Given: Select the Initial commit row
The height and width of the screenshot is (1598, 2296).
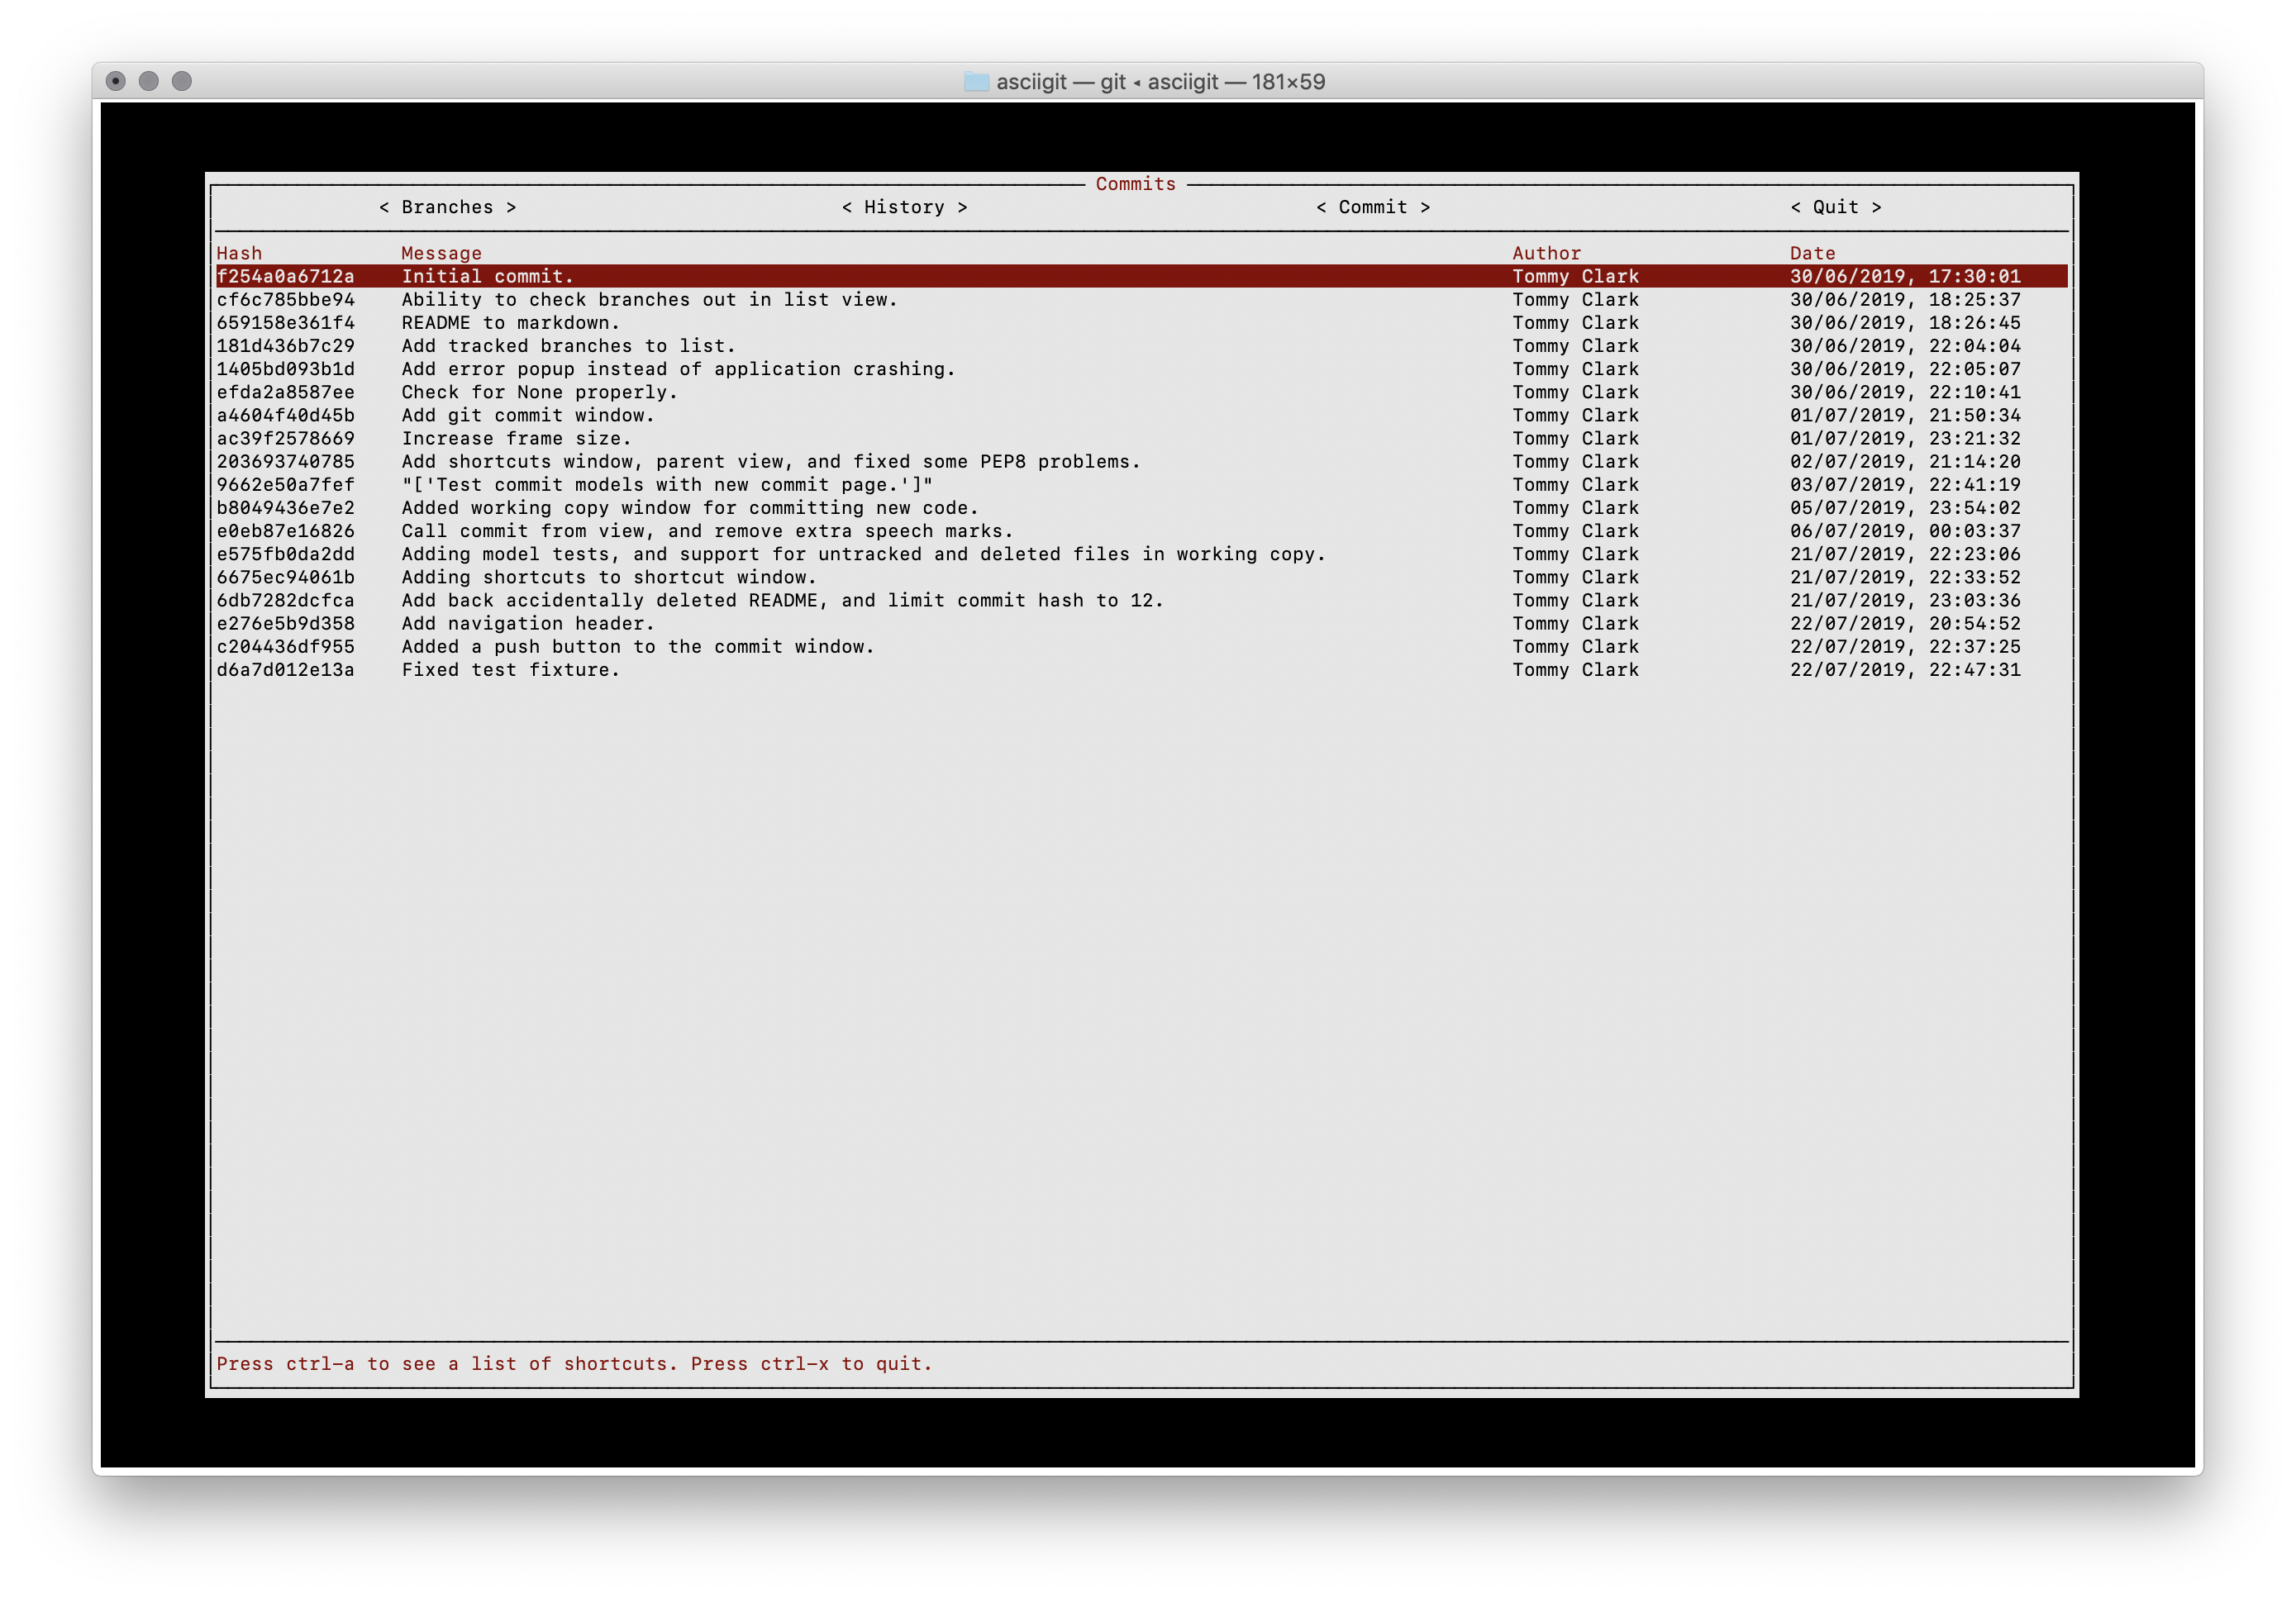Looking at the screenshot, I should pos(488,276).
